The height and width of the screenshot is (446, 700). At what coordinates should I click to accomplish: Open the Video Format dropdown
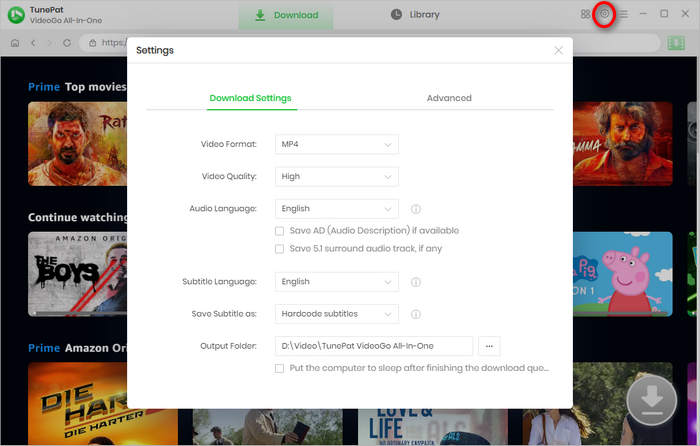[337, 144]
